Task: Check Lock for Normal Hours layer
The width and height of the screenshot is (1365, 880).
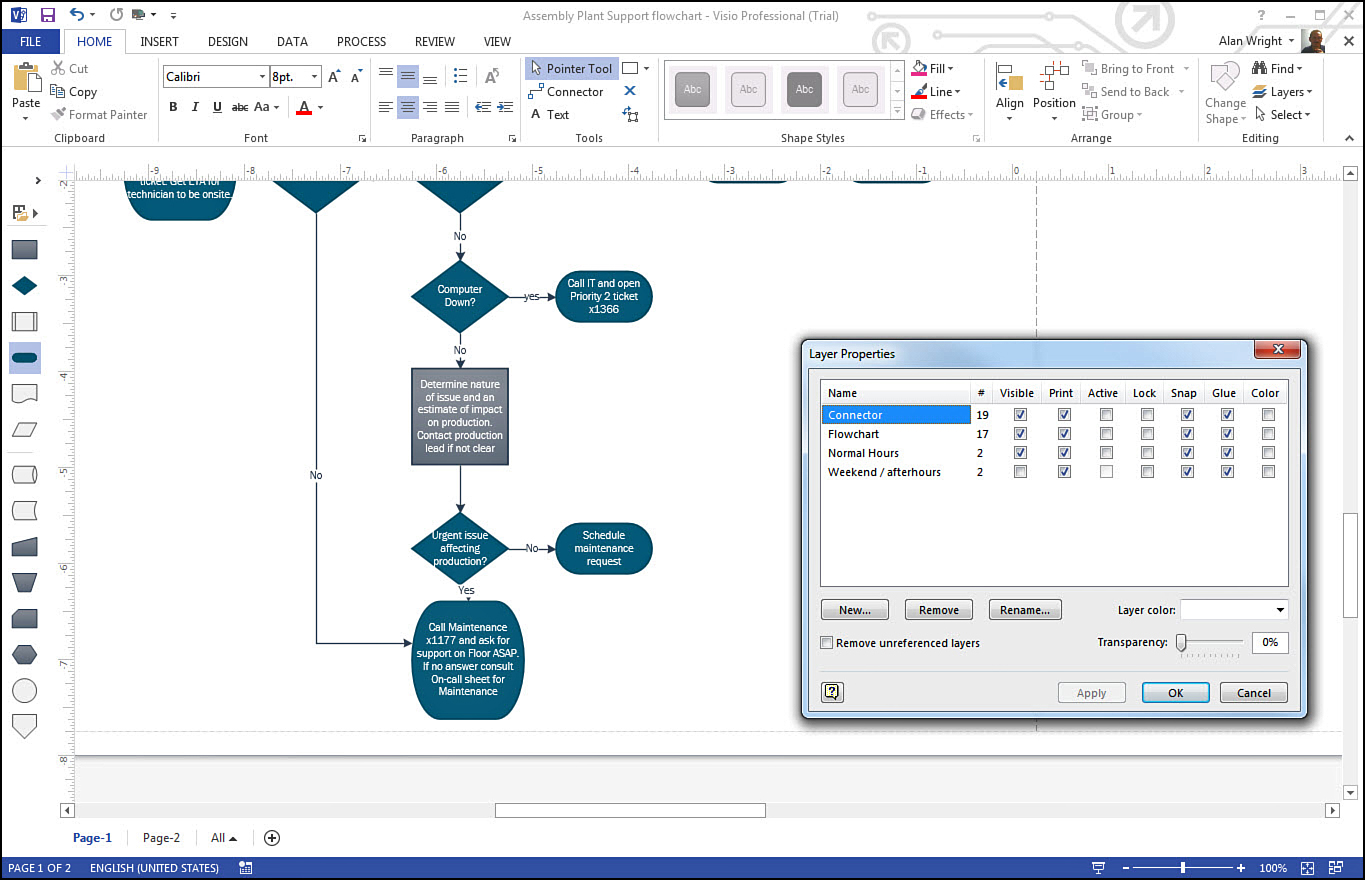Action: tap(1147, 453)
